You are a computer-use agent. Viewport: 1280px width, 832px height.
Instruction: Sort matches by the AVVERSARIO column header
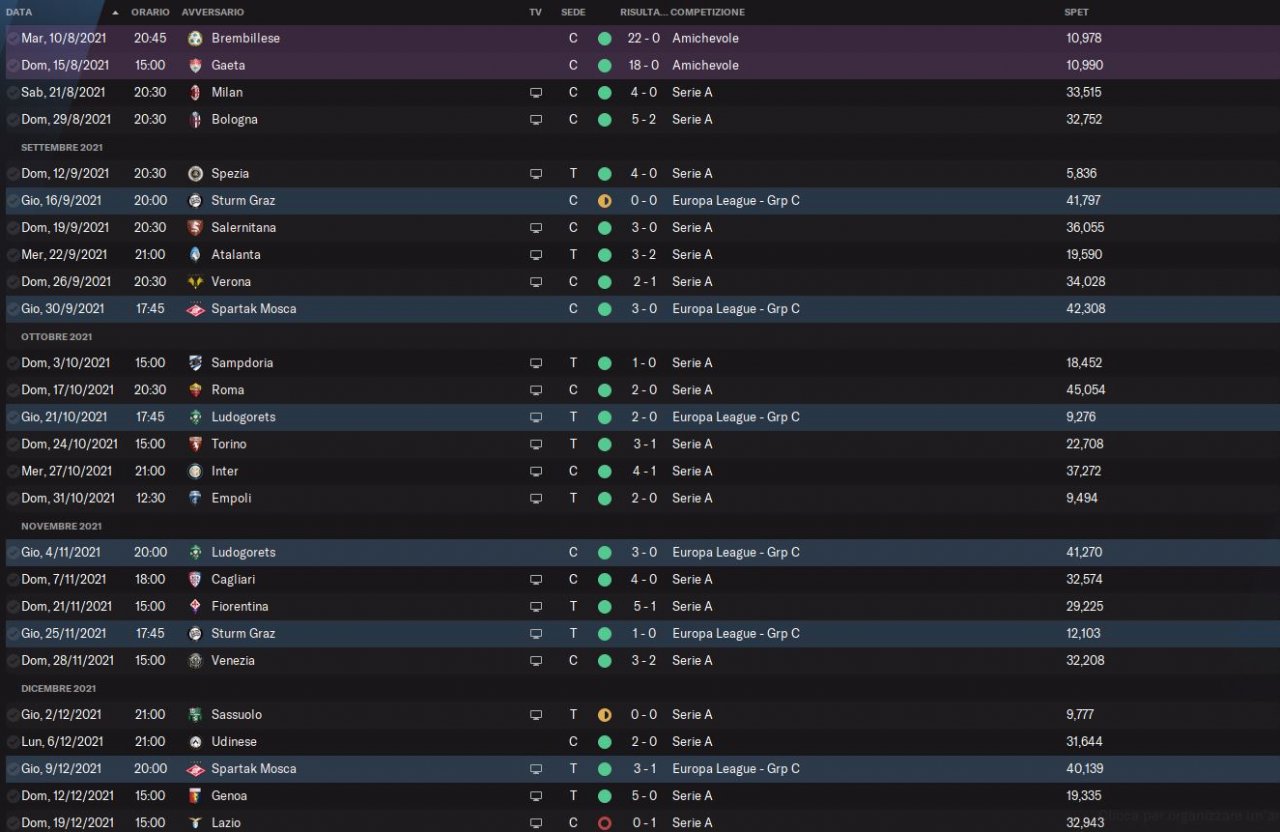point(212,12)
